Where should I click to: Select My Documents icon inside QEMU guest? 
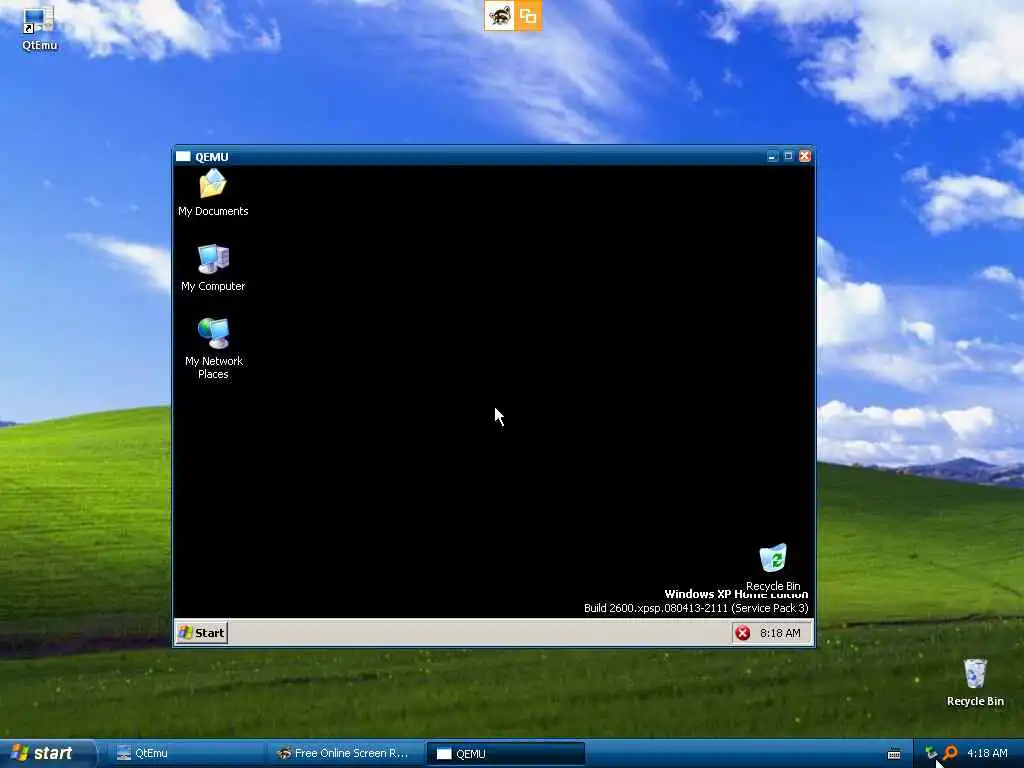point(213,193)
